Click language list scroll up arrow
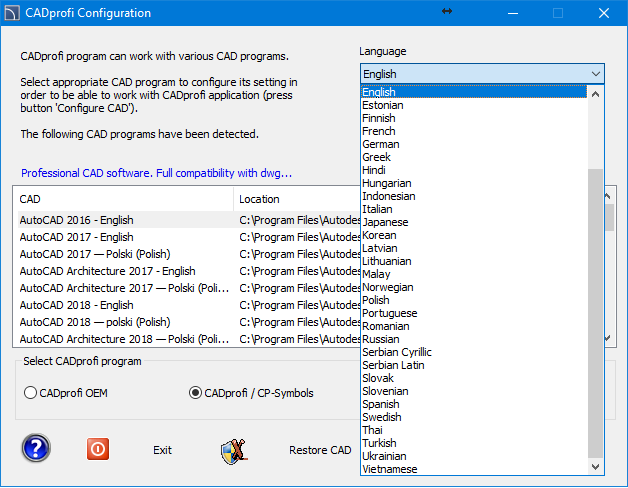Viewport: 628px width, 488px height. 596,94
